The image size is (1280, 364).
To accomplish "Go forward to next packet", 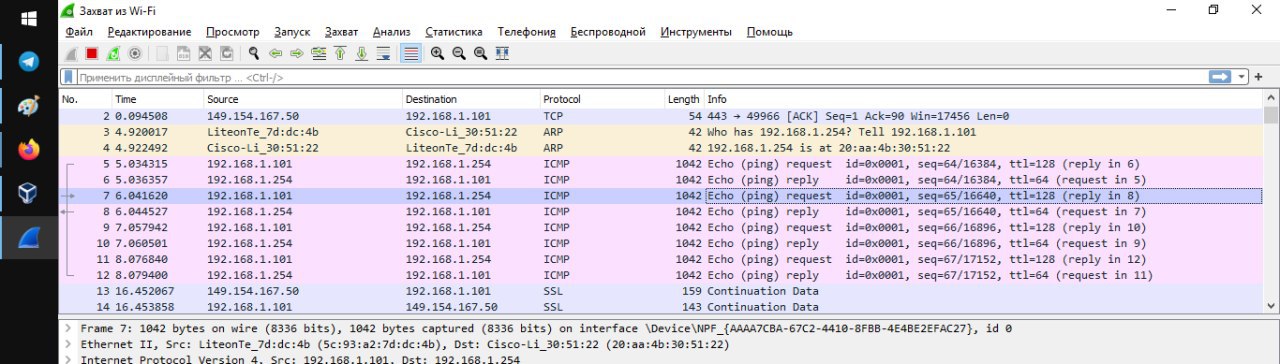I will point(297,53).
